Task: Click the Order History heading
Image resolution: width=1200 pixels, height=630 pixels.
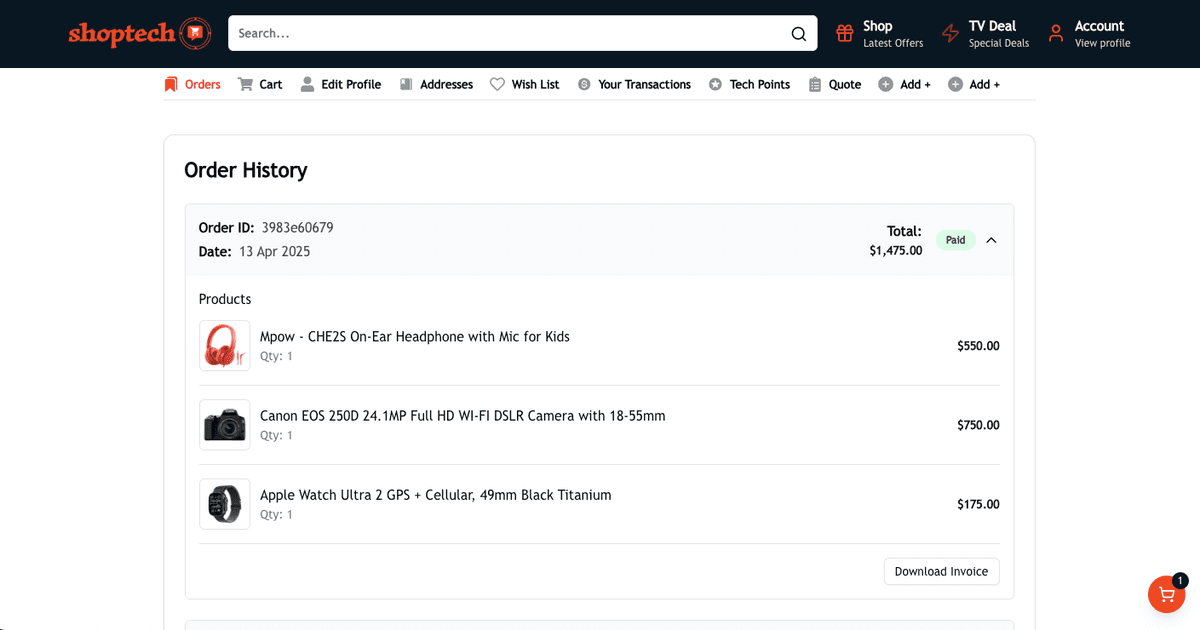Action: [246, 170]
